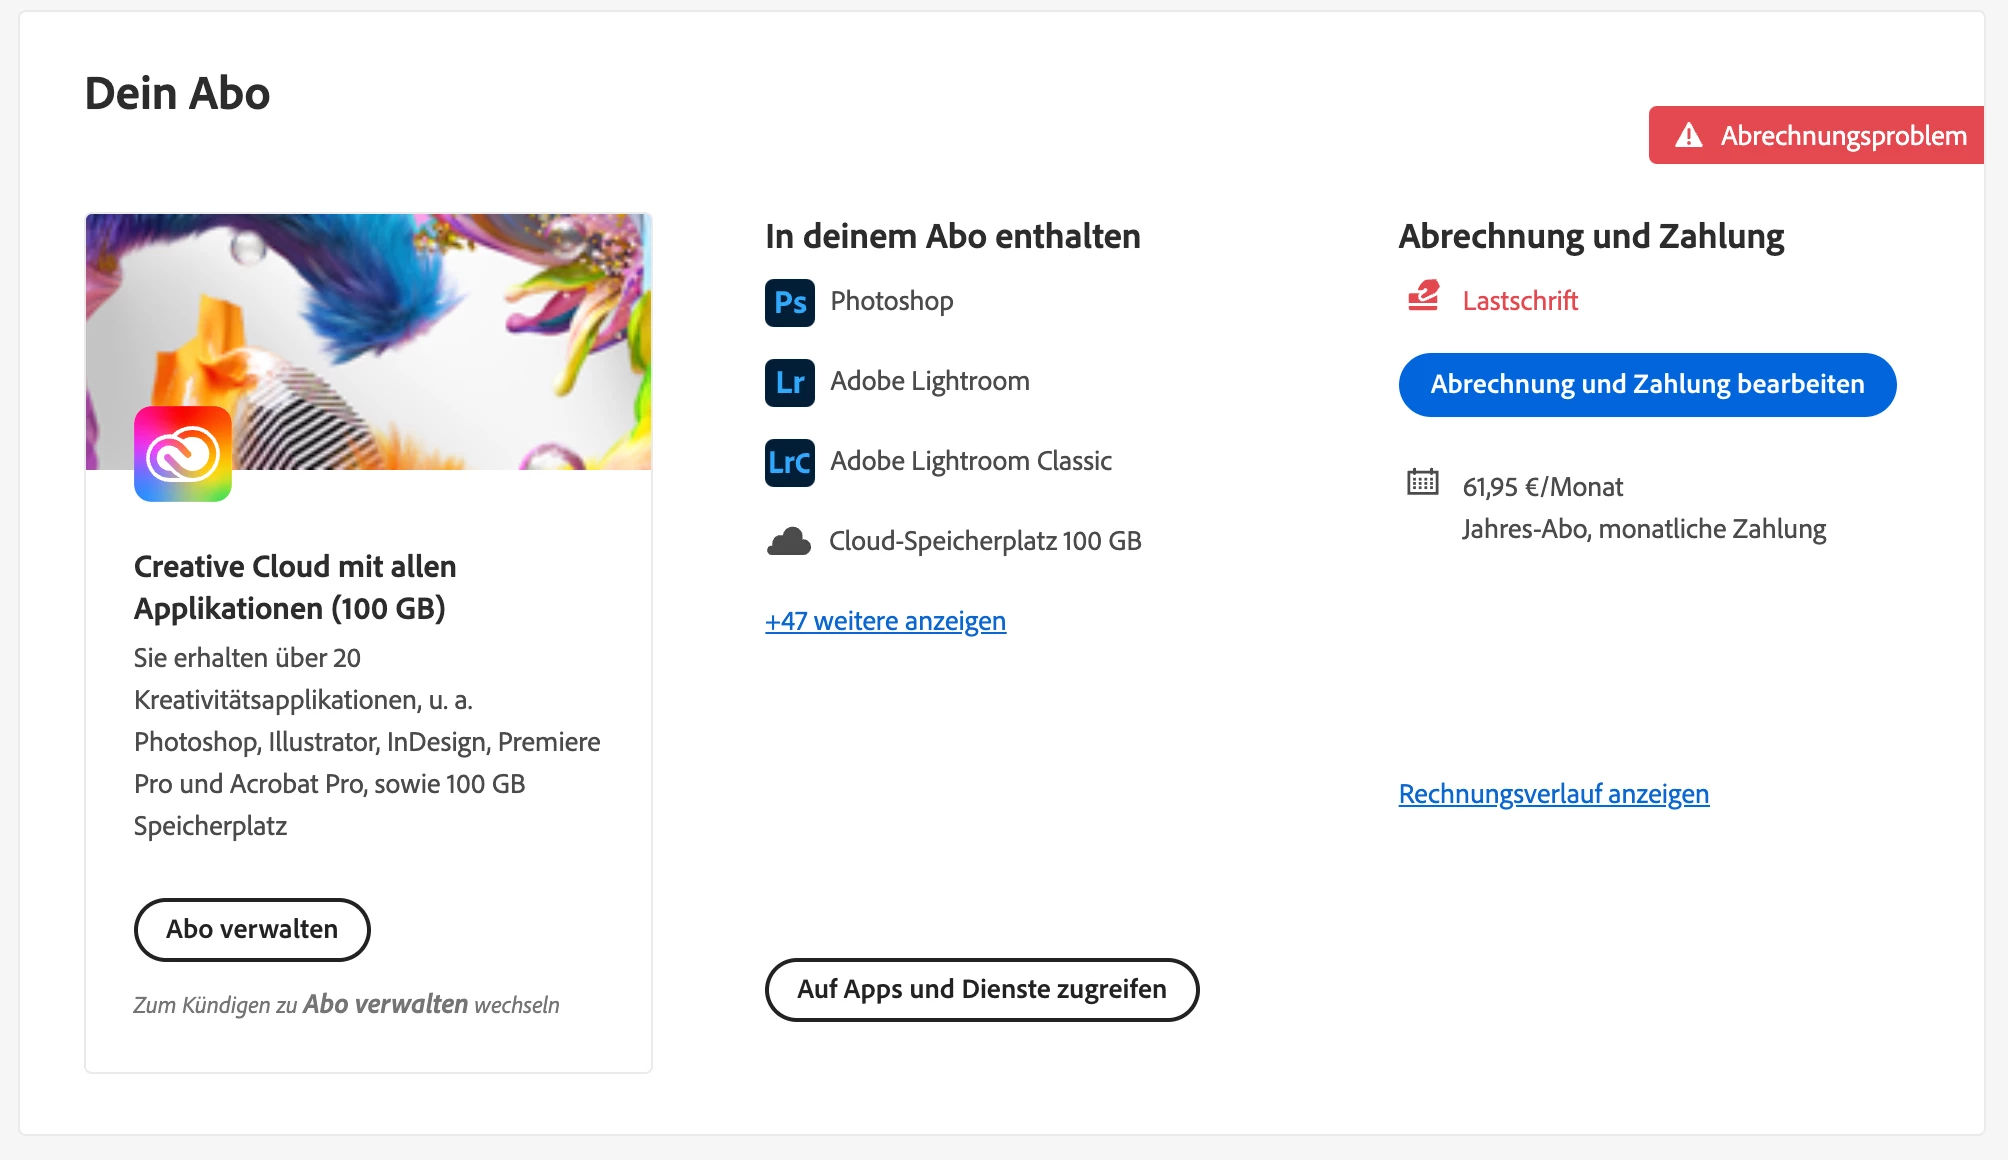Expand the +47 weitere anzeigen list
The width and height of the screenshot is (2008, 1160).
[885, 621]
